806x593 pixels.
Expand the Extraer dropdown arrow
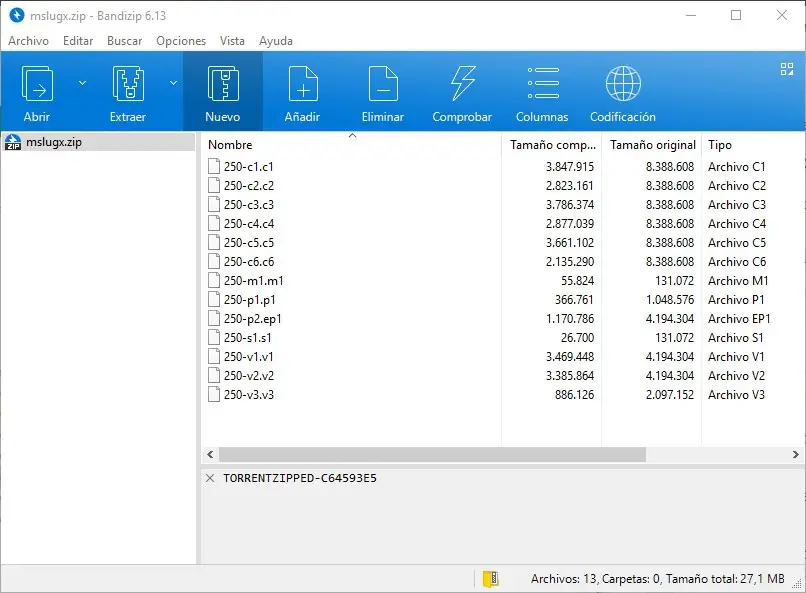(174, 83)
